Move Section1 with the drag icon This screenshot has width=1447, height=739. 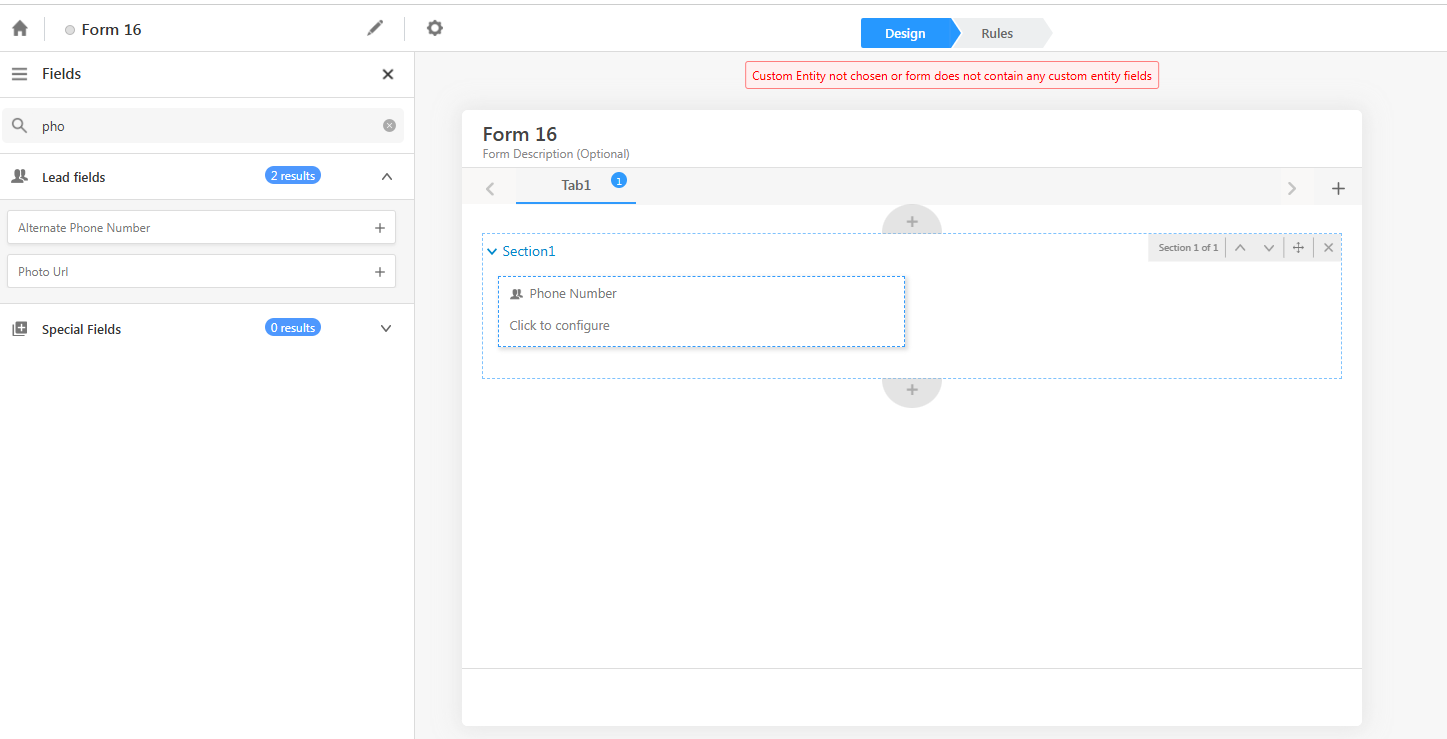(x=1298, y=248)
